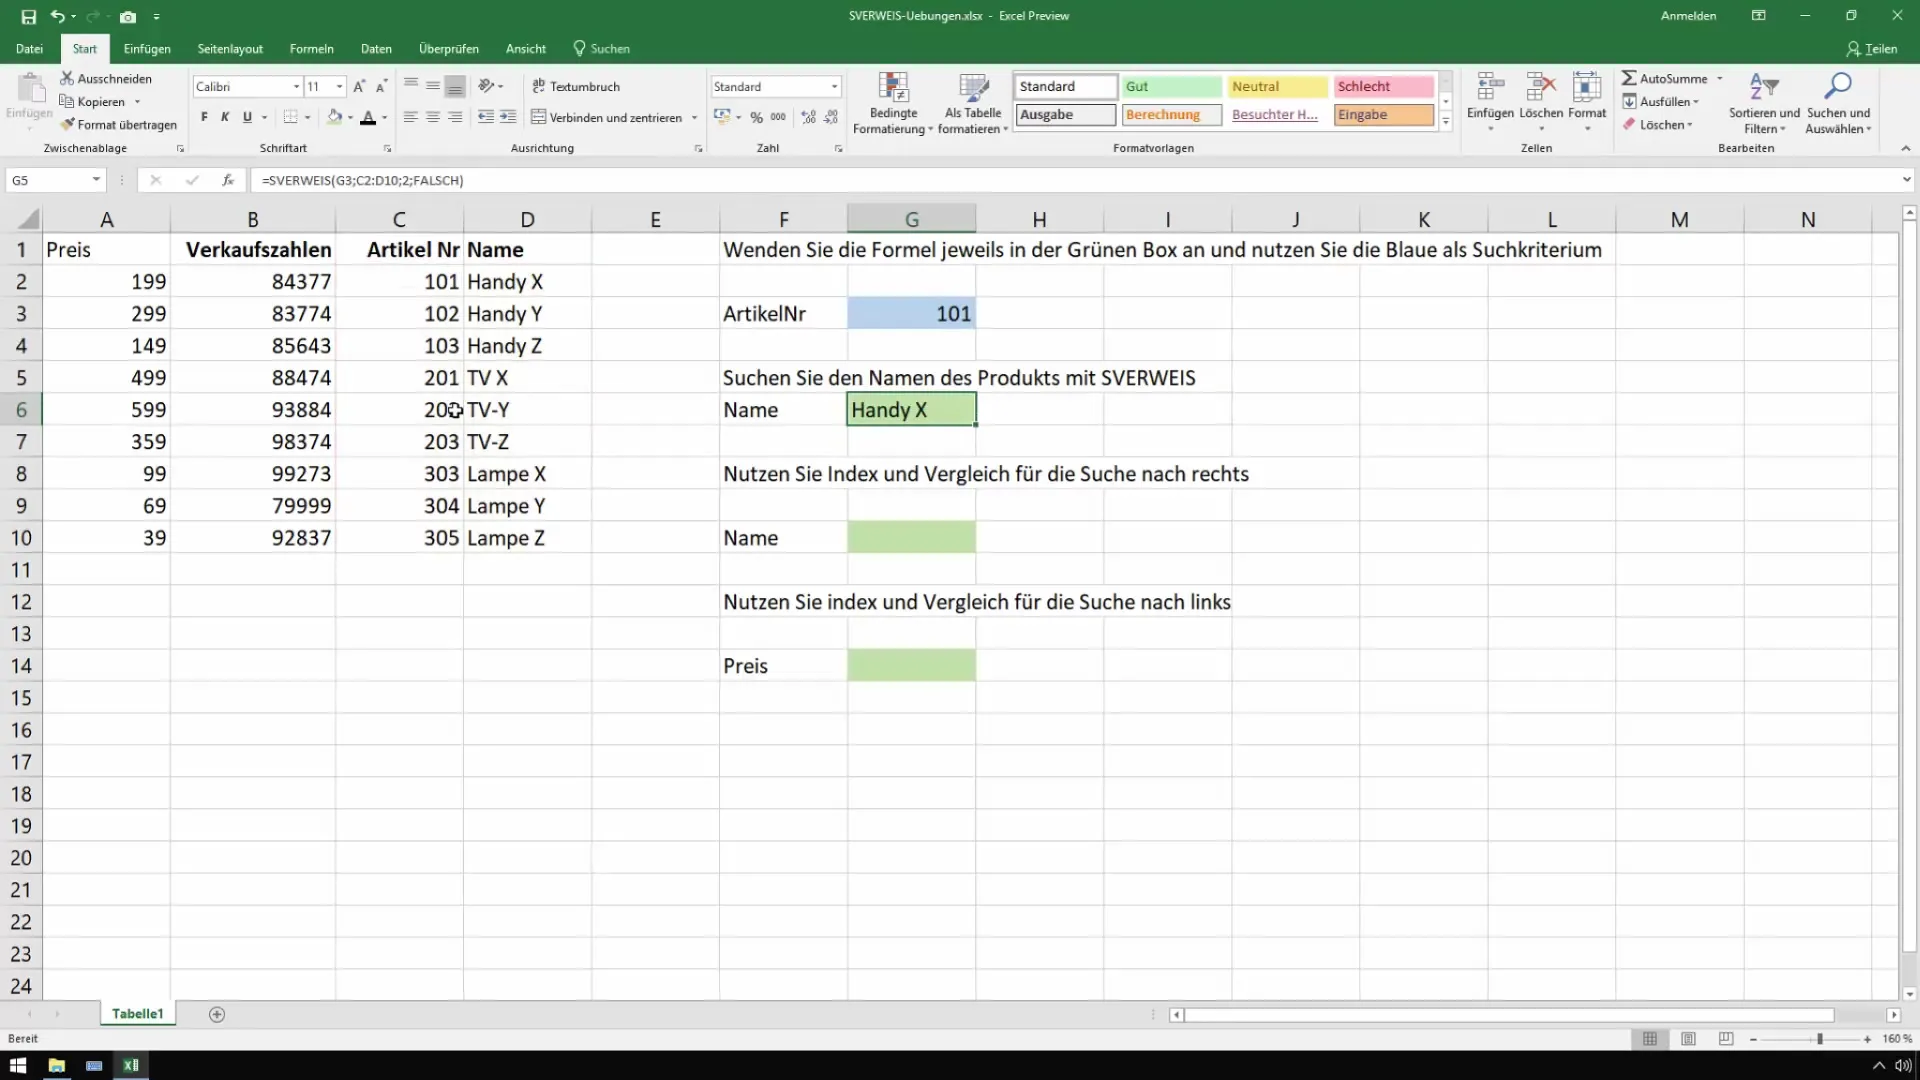
Task: Switch to page layout view in status bar
Action: (1688, 1039)
